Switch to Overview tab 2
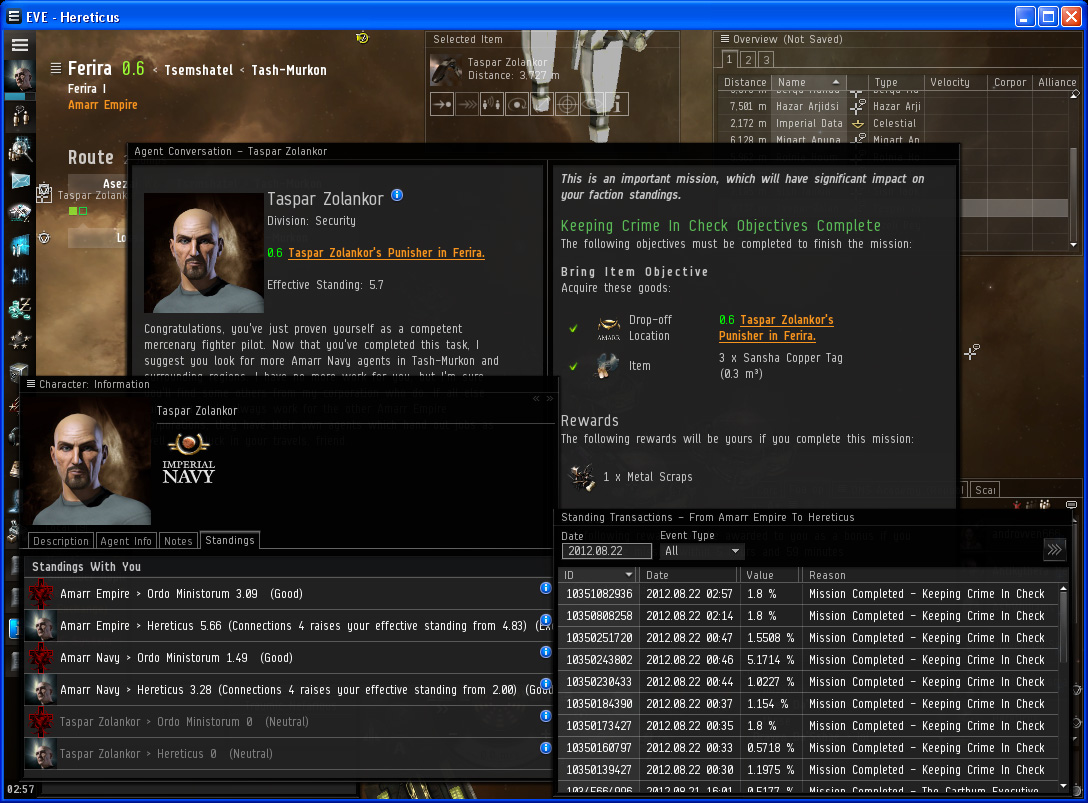 [x=748, y=60]
